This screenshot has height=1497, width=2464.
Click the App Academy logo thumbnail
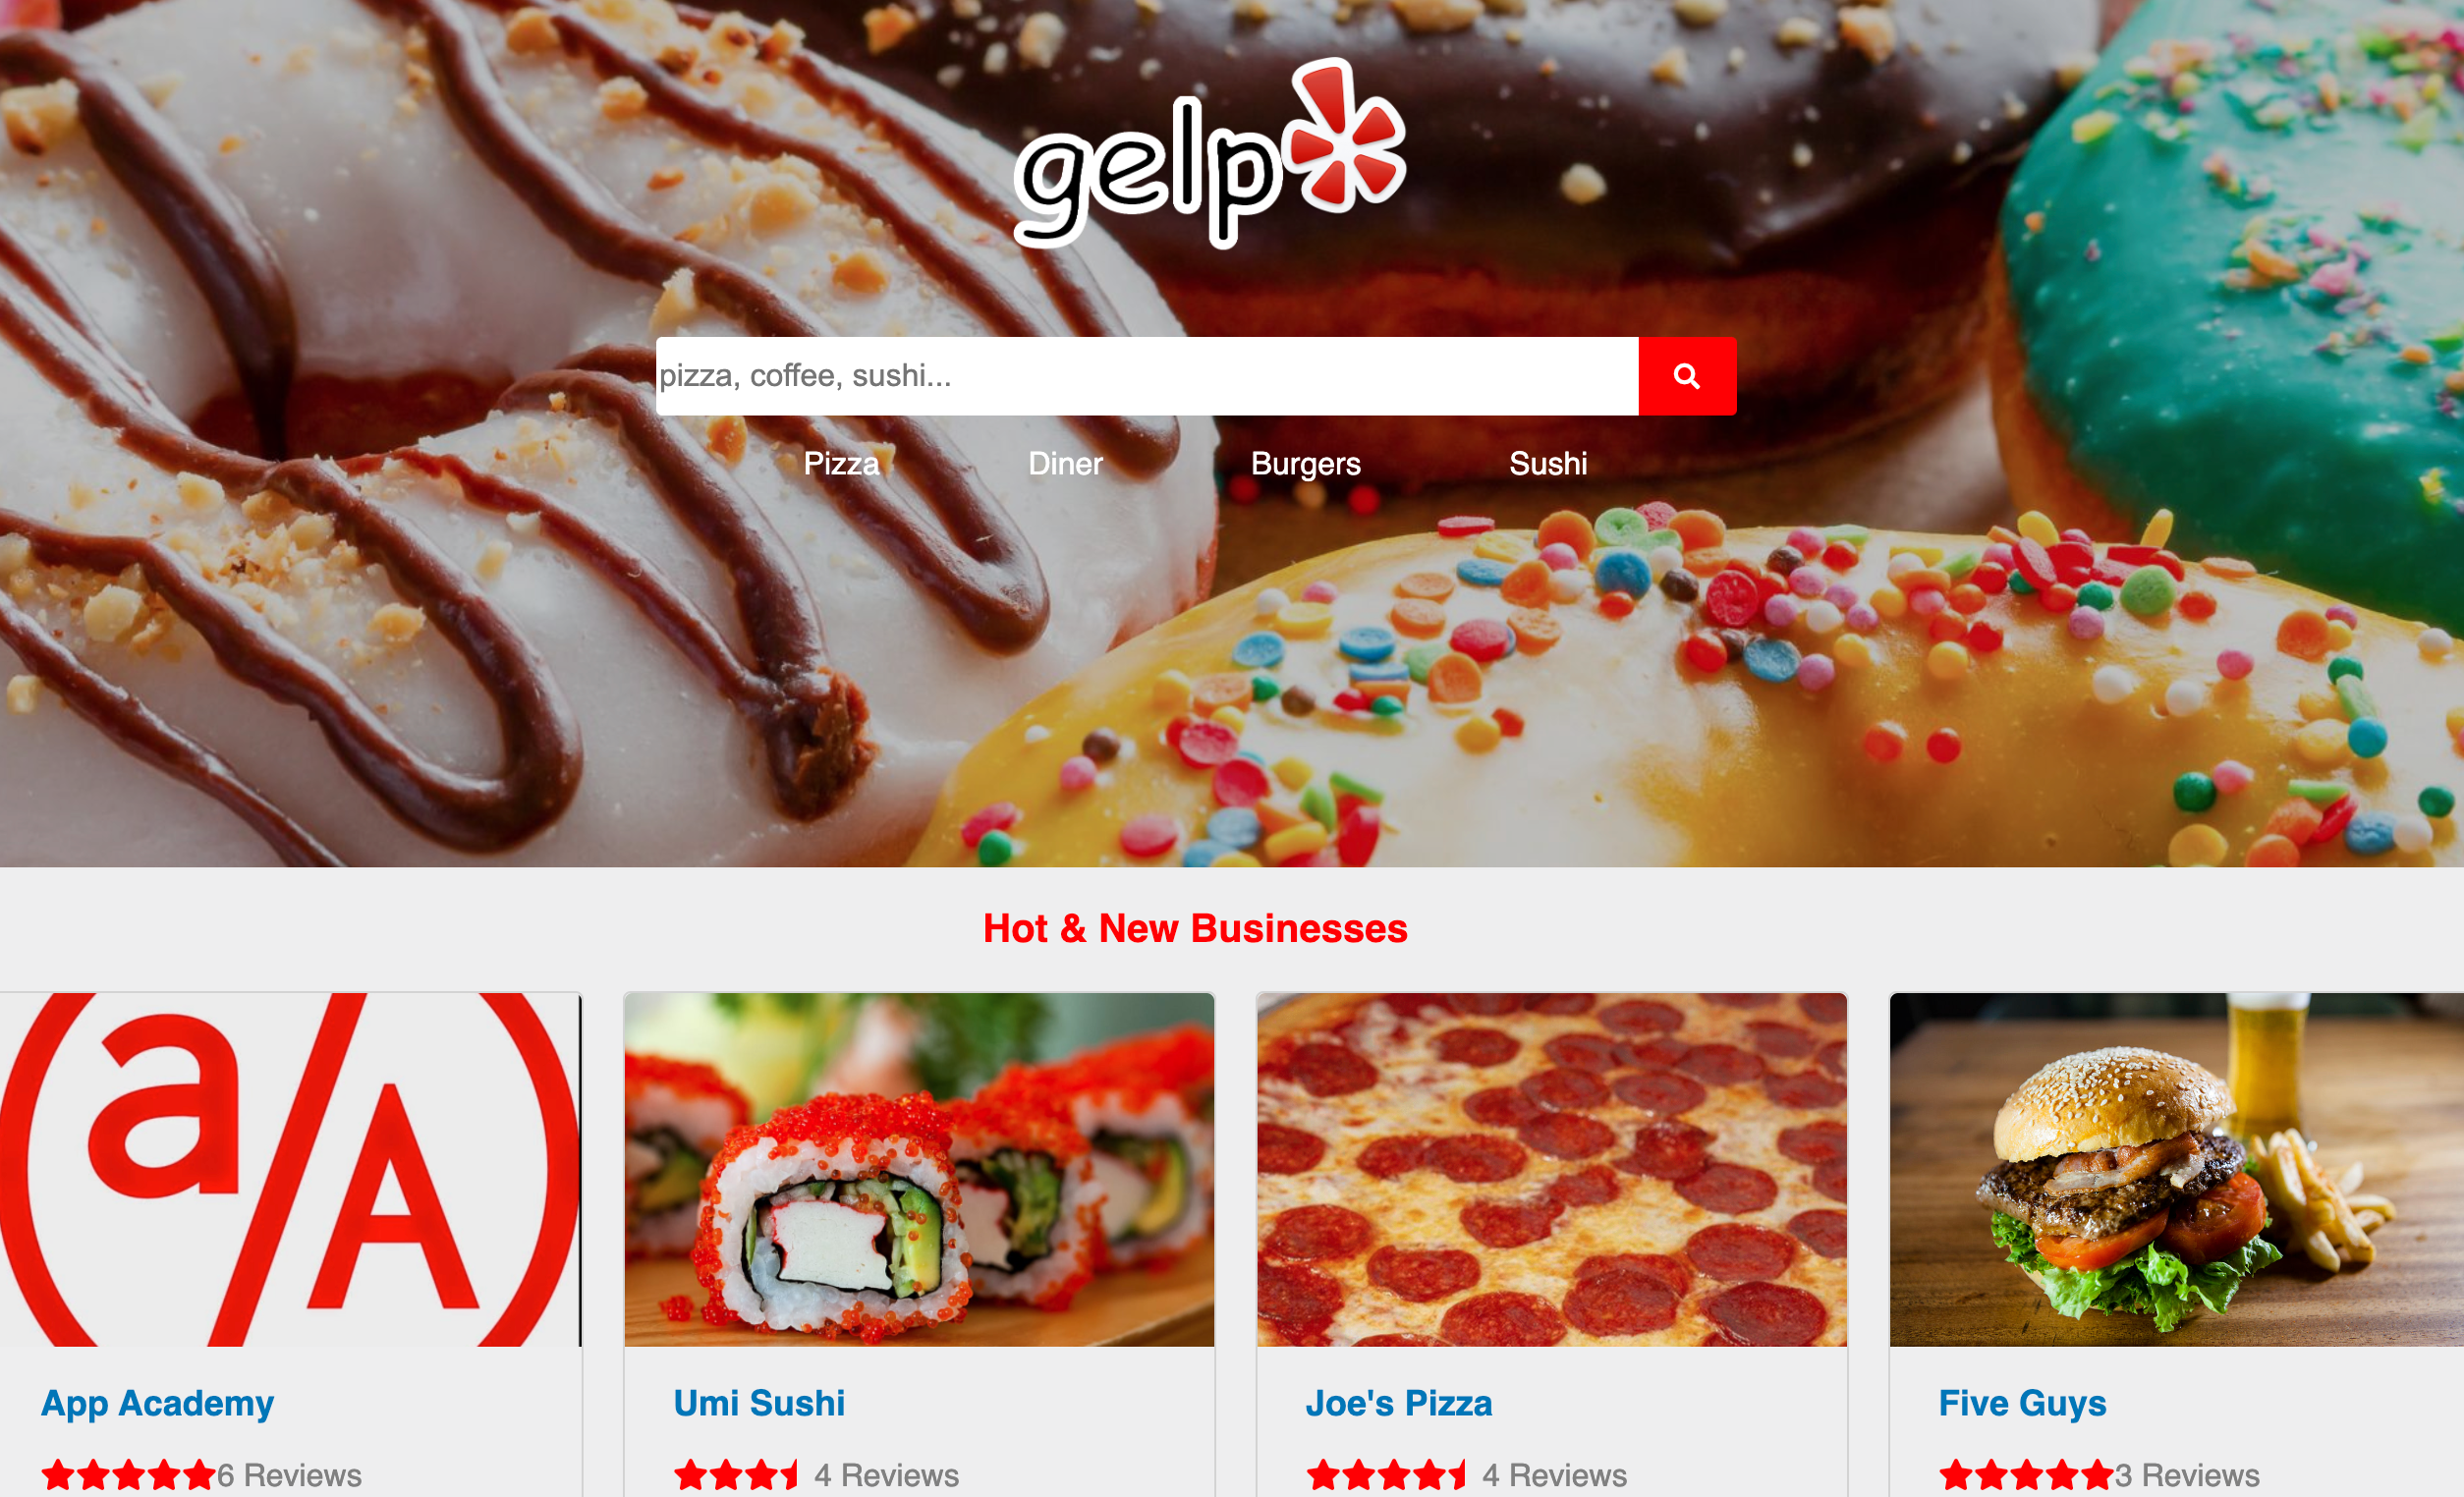pyautogui.click(x=290, y=1169)
